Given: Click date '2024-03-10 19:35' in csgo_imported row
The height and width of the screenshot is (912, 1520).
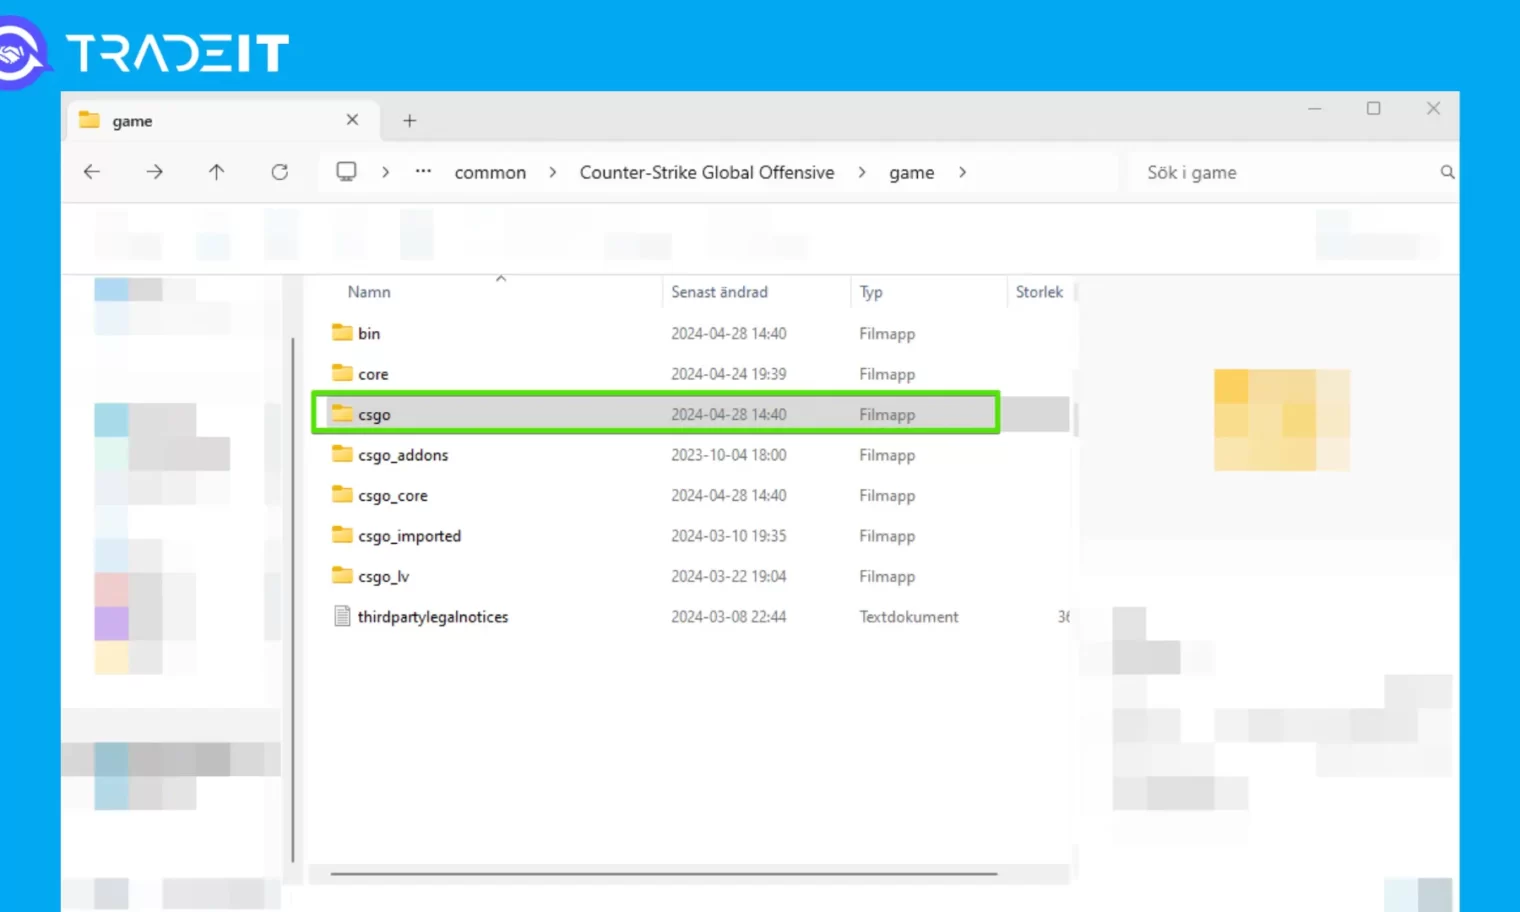Looking at the screenshot, I should [x=728, y=536].
